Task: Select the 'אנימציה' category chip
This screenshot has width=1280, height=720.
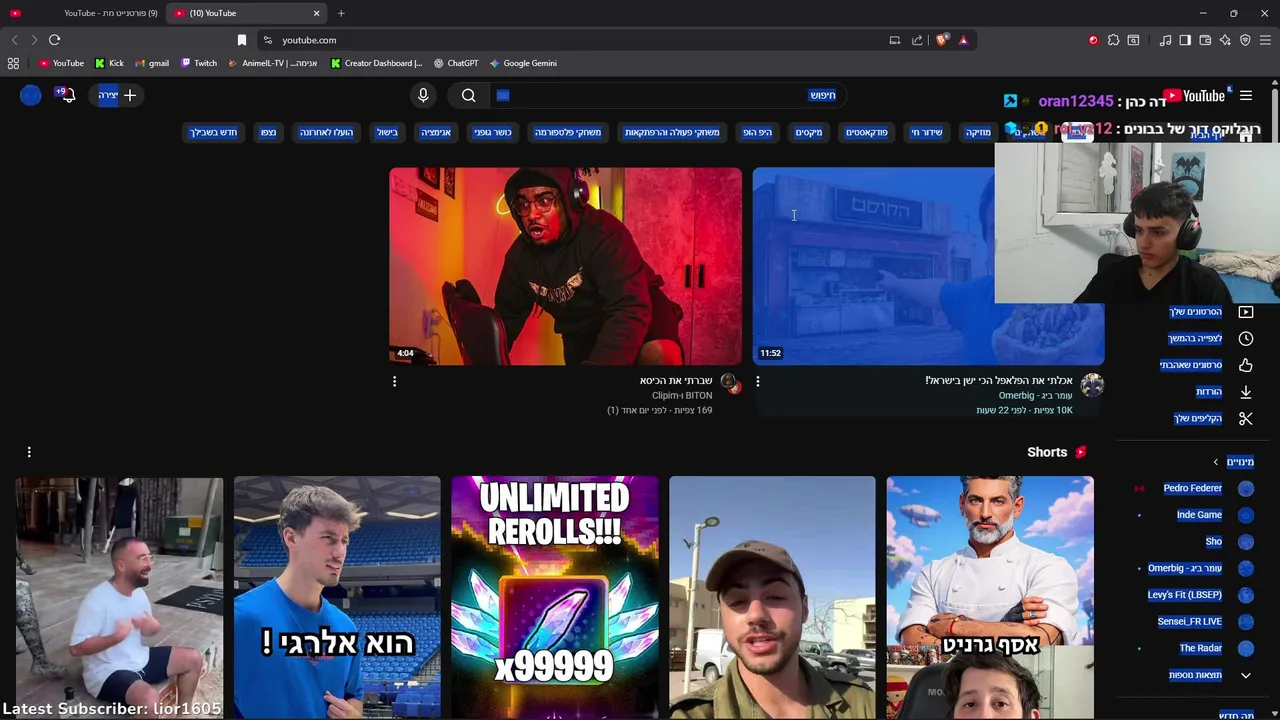Action: point(436,132)
